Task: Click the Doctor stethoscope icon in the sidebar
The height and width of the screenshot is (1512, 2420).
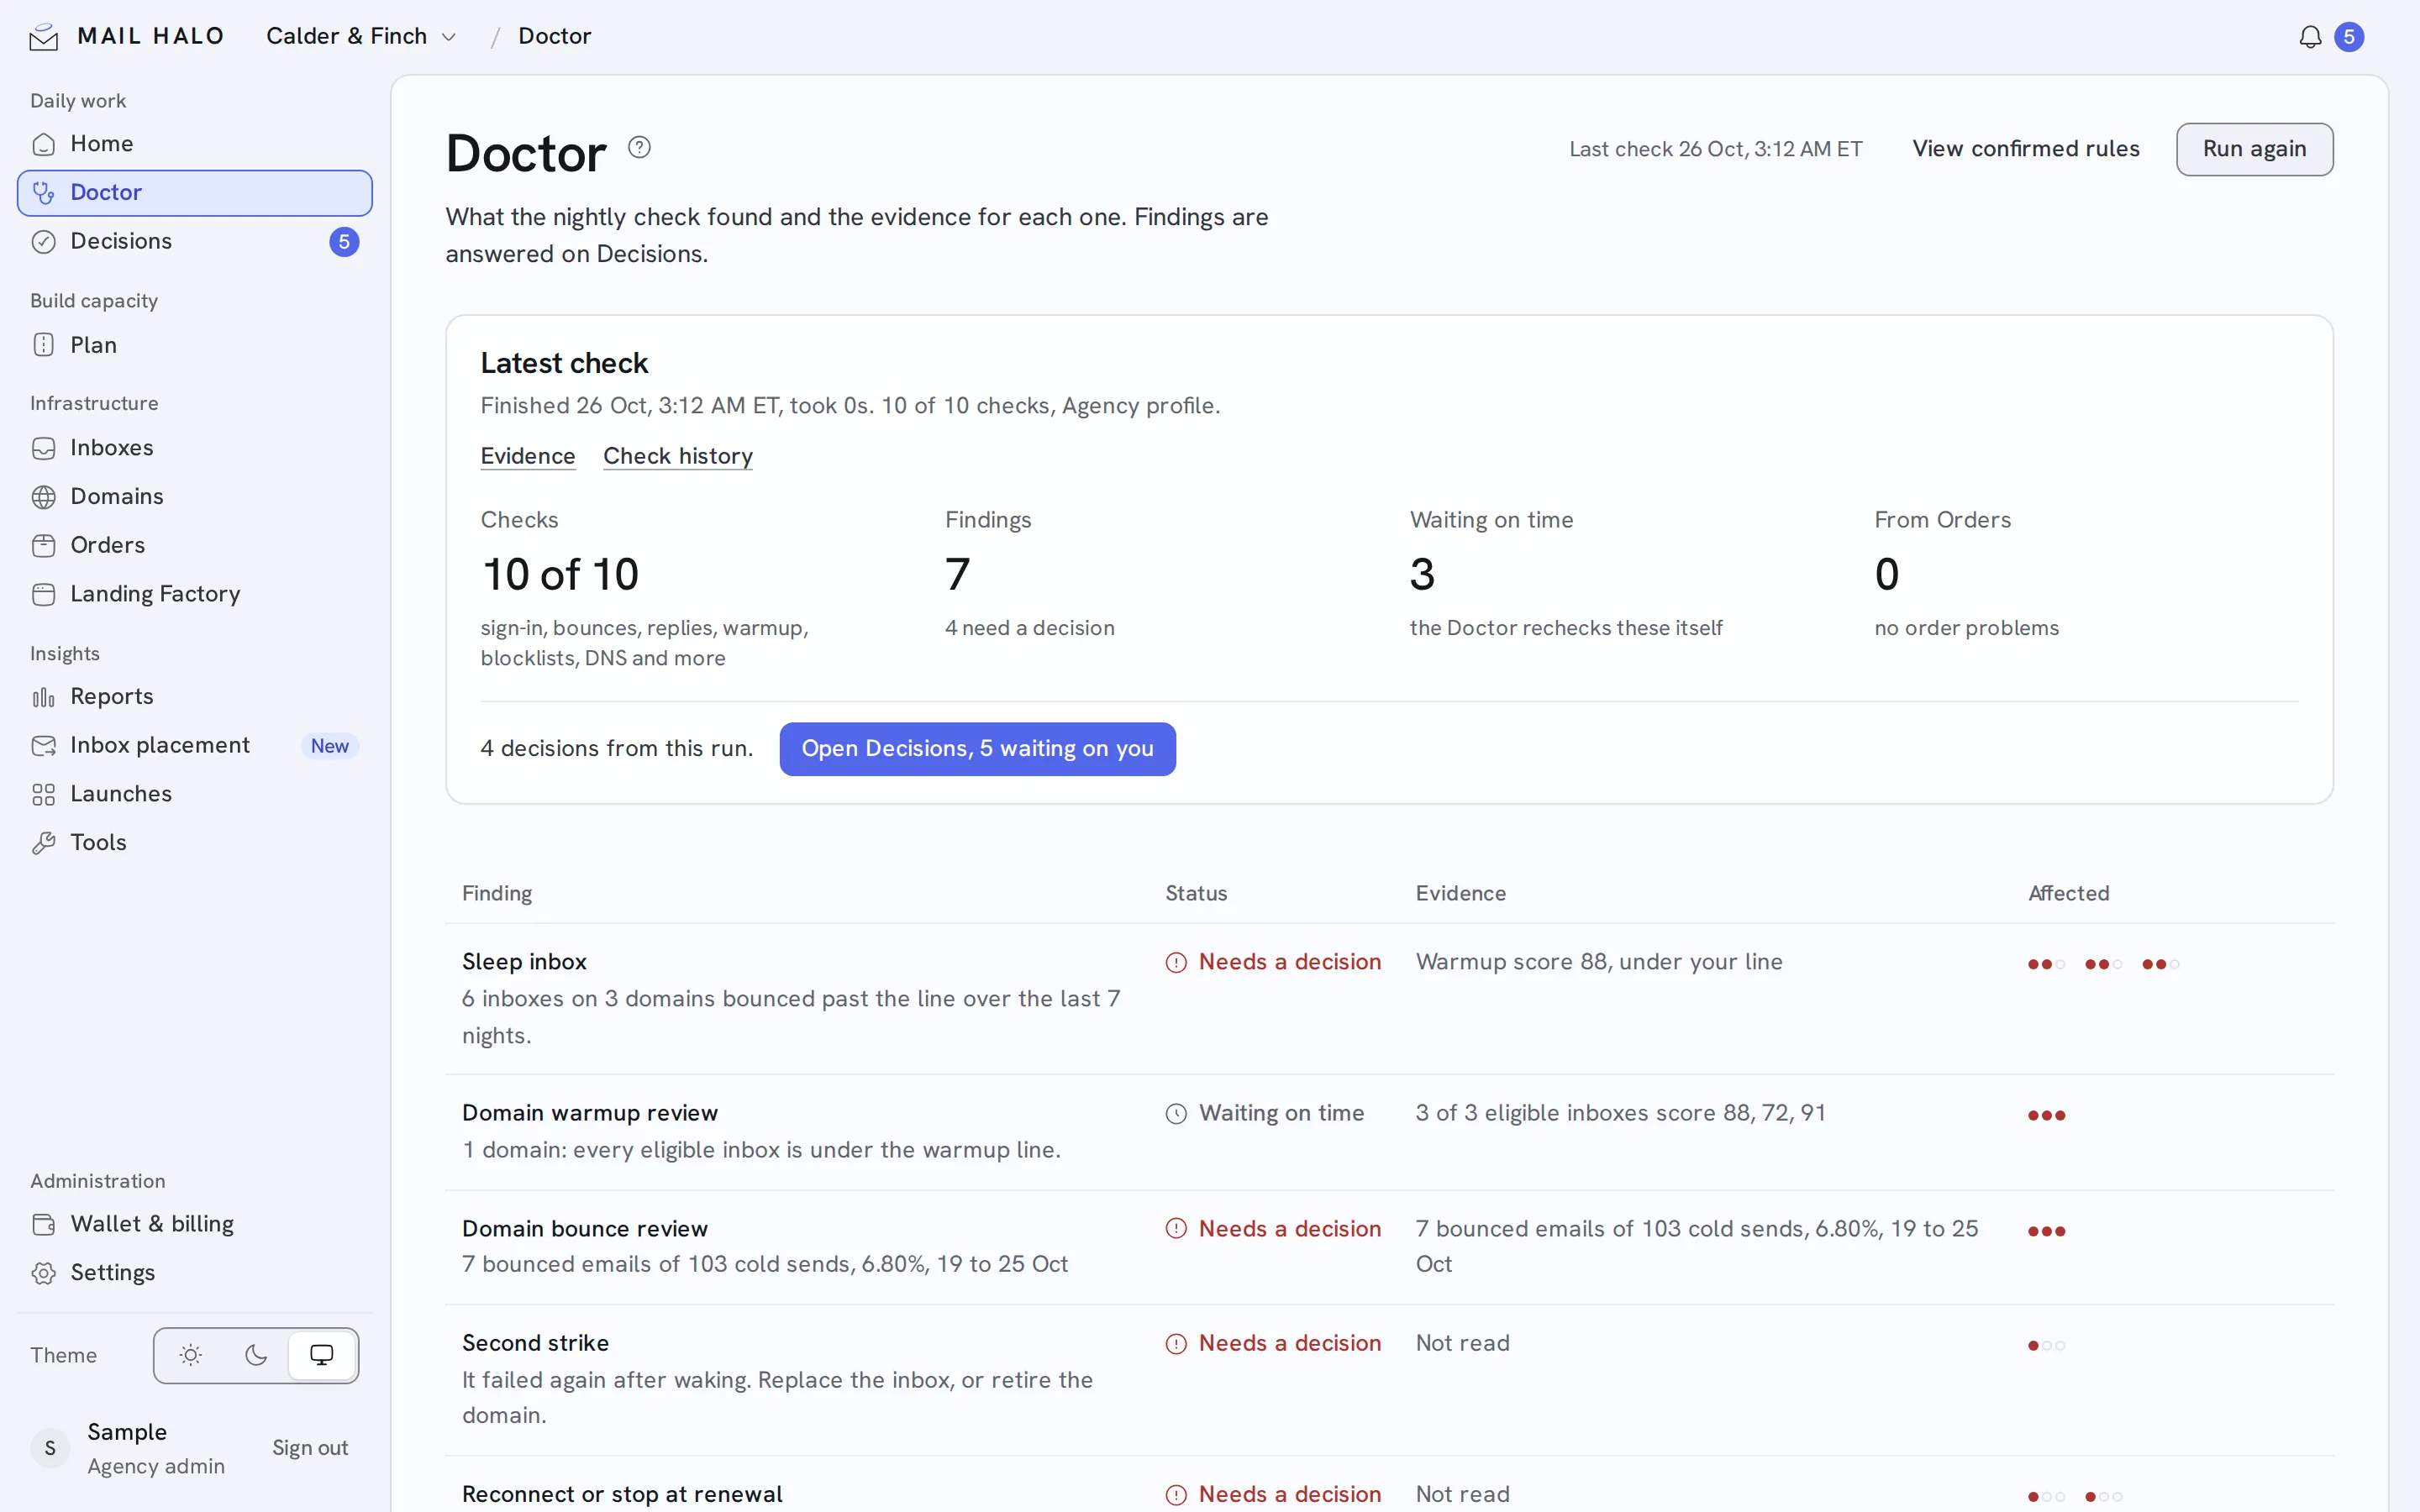Action: point(43,193)
